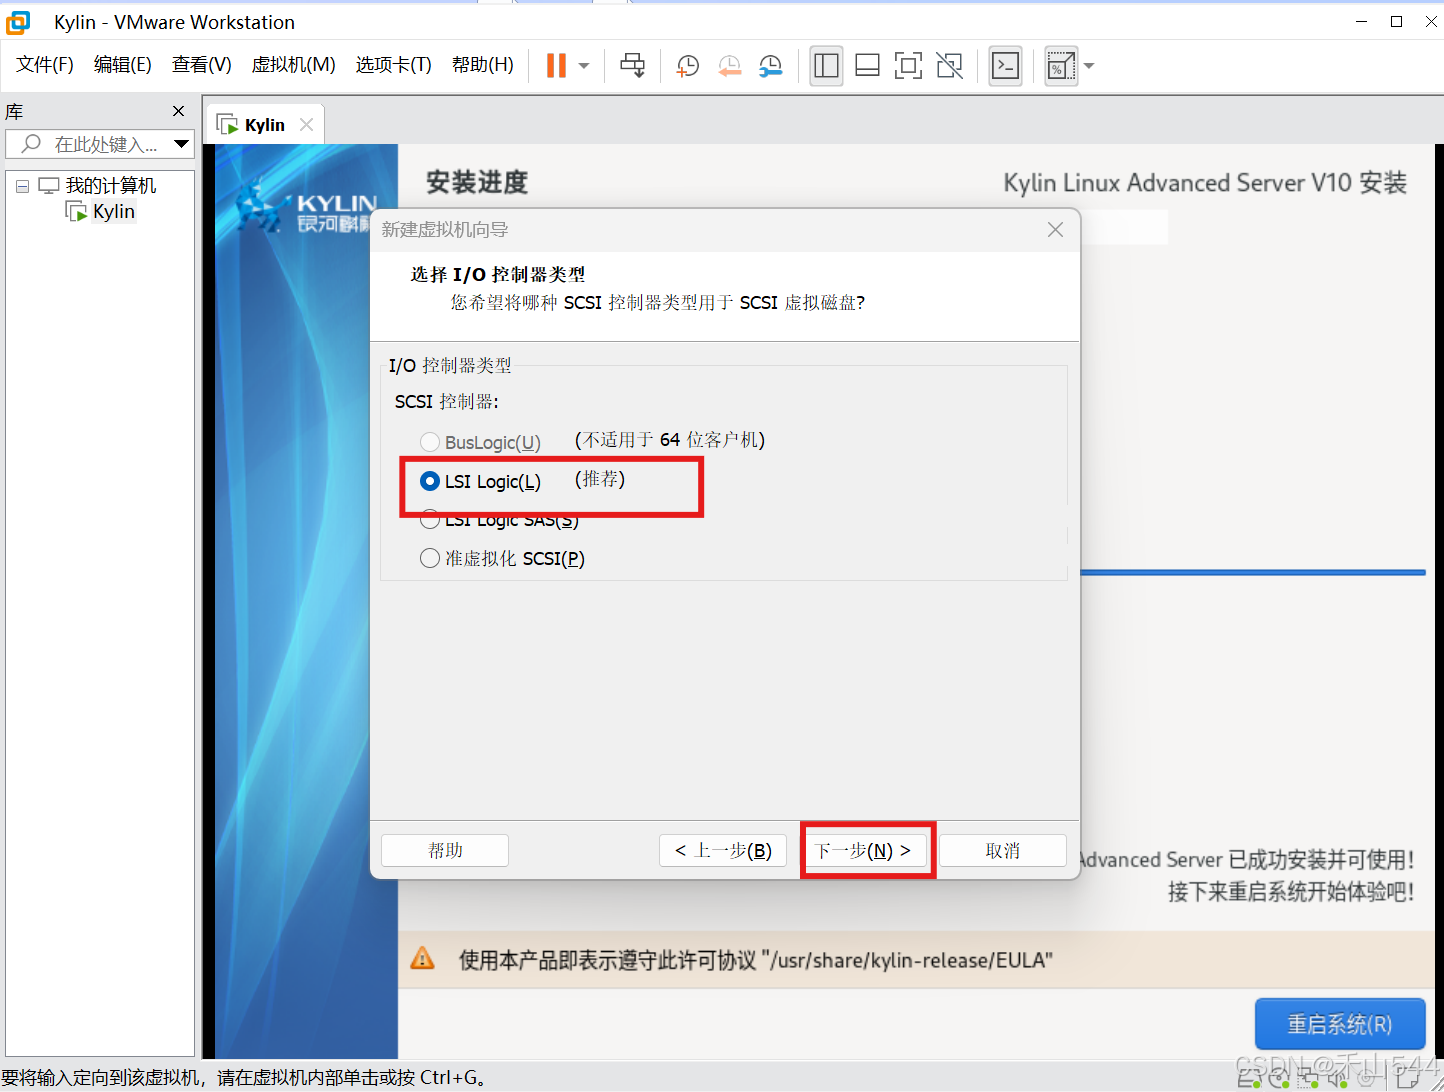Open the 虚拟机(M) menu

click(294, 65)
